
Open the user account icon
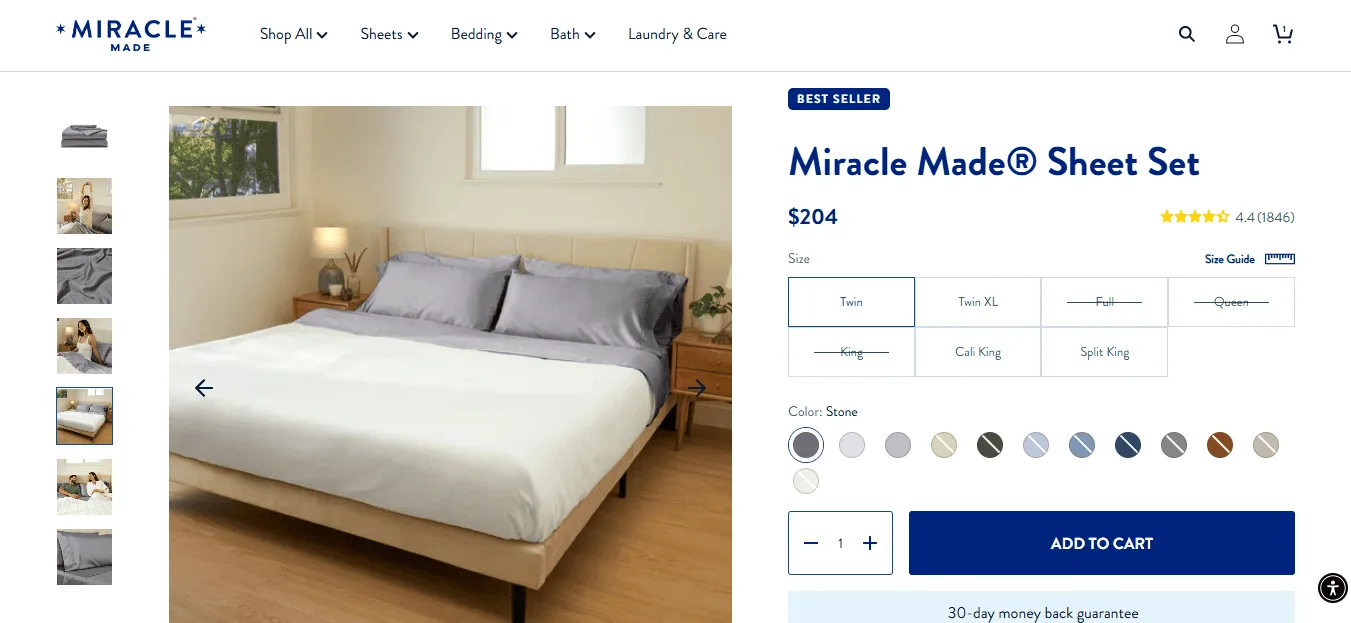(x=1235, y=34)
